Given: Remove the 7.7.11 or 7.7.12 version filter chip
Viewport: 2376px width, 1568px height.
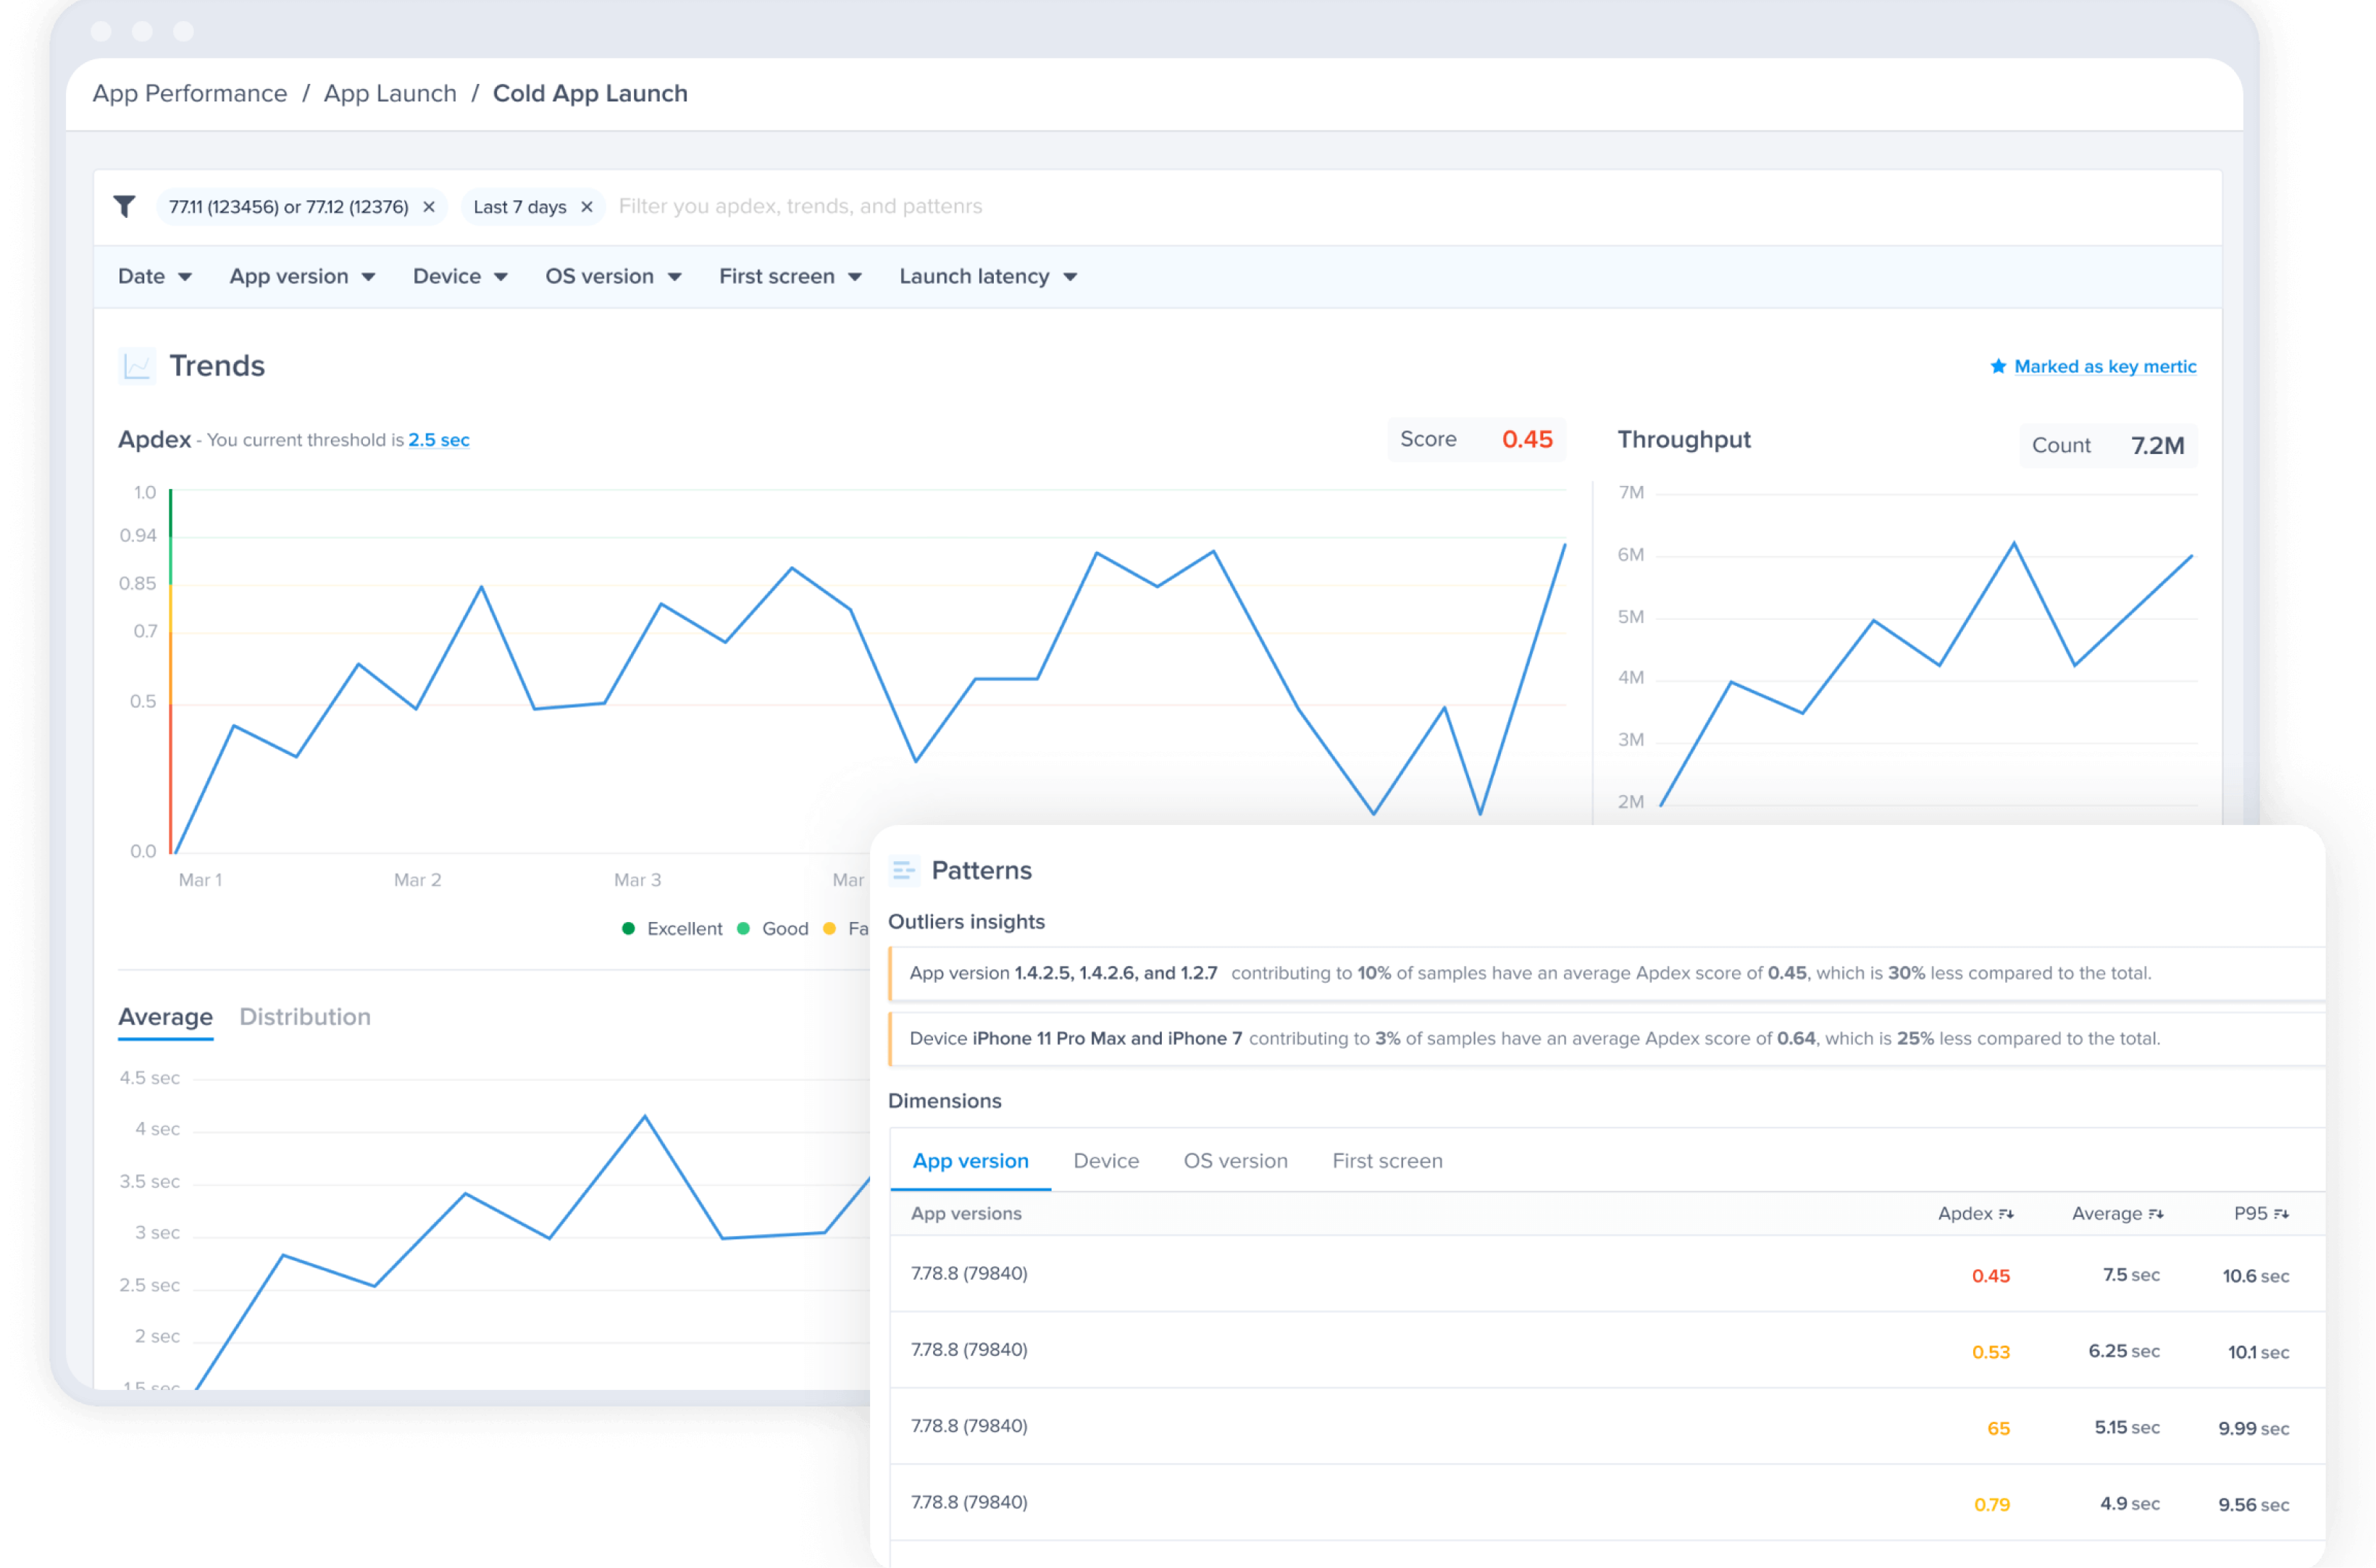Looking at the screenshot, I should point(429,207).
